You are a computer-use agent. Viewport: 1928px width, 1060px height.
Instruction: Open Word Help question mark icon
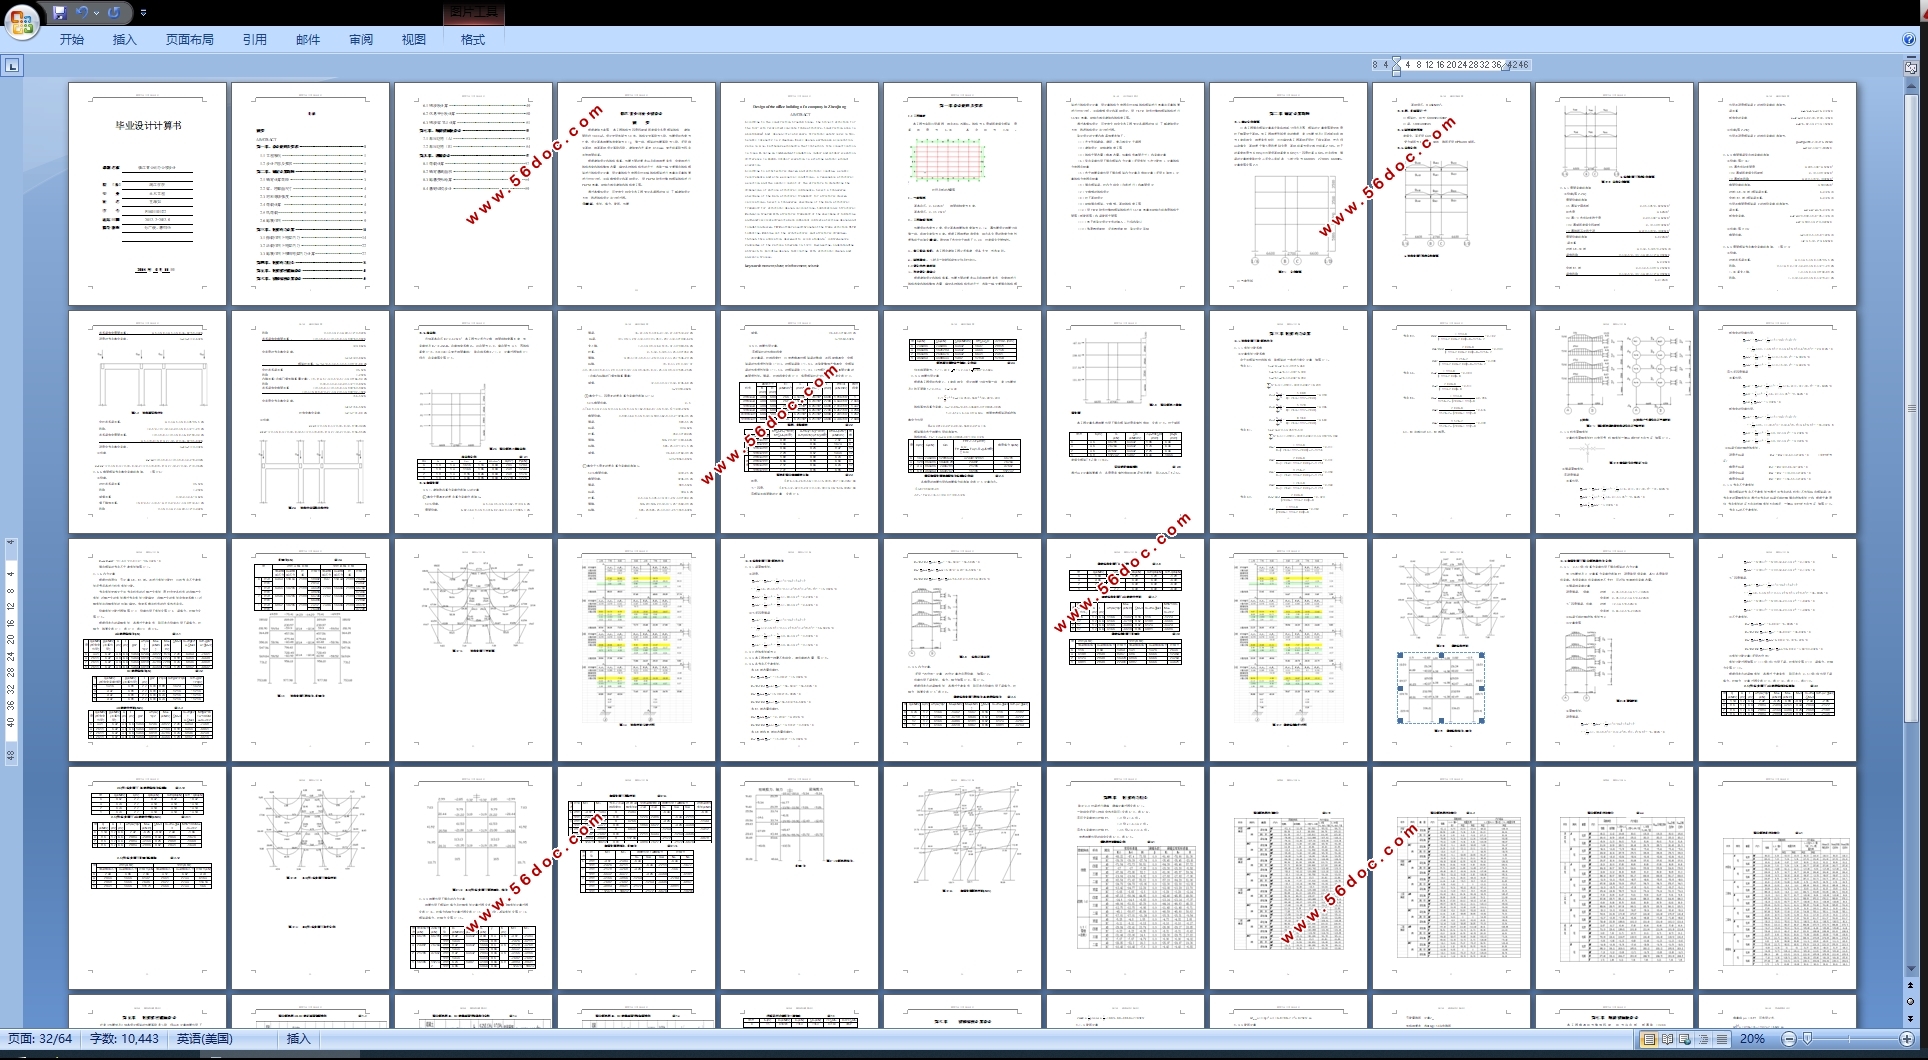coord(1909,39)
